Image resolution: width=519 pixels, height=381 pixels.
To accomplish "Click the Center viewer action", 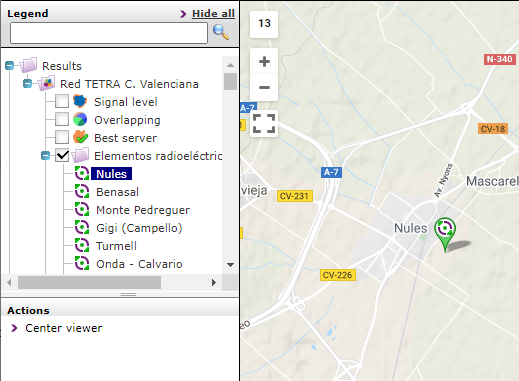I will [x=64, y=328].
